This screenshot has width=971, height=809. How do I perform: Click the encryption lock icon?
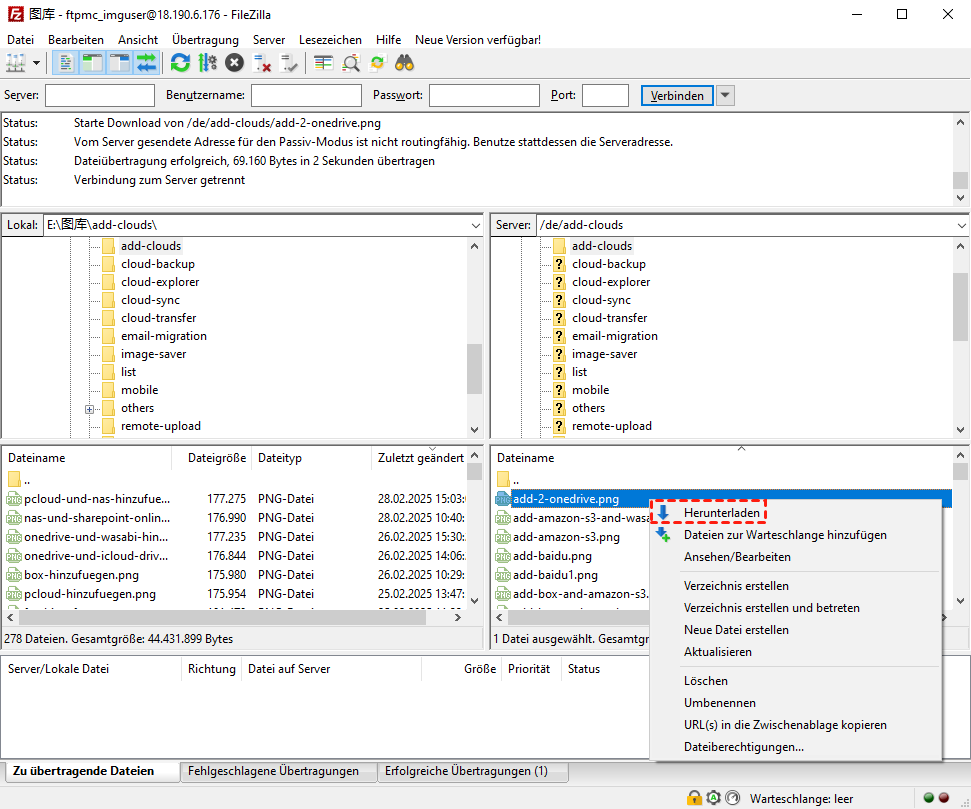[x=694, y=798]
